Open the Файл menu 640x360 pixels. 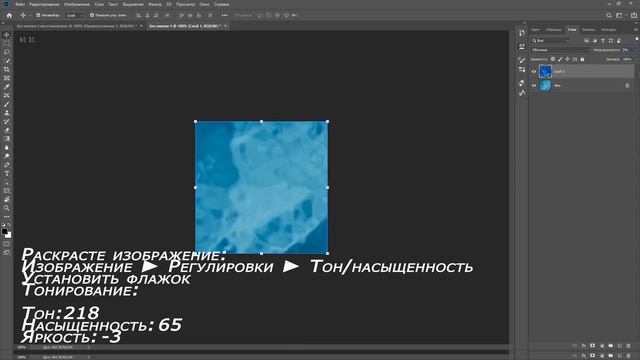(x=20, y=4)
